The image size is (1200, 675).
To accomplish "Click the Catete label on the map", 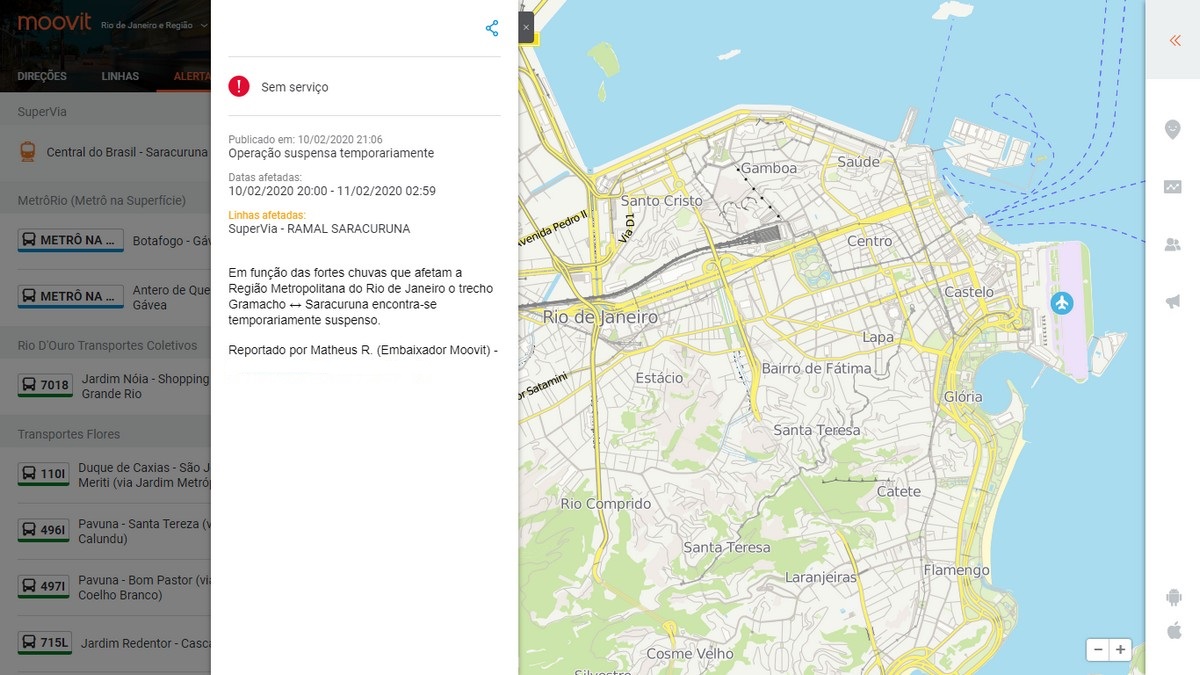I will click(x=899, y=491).
